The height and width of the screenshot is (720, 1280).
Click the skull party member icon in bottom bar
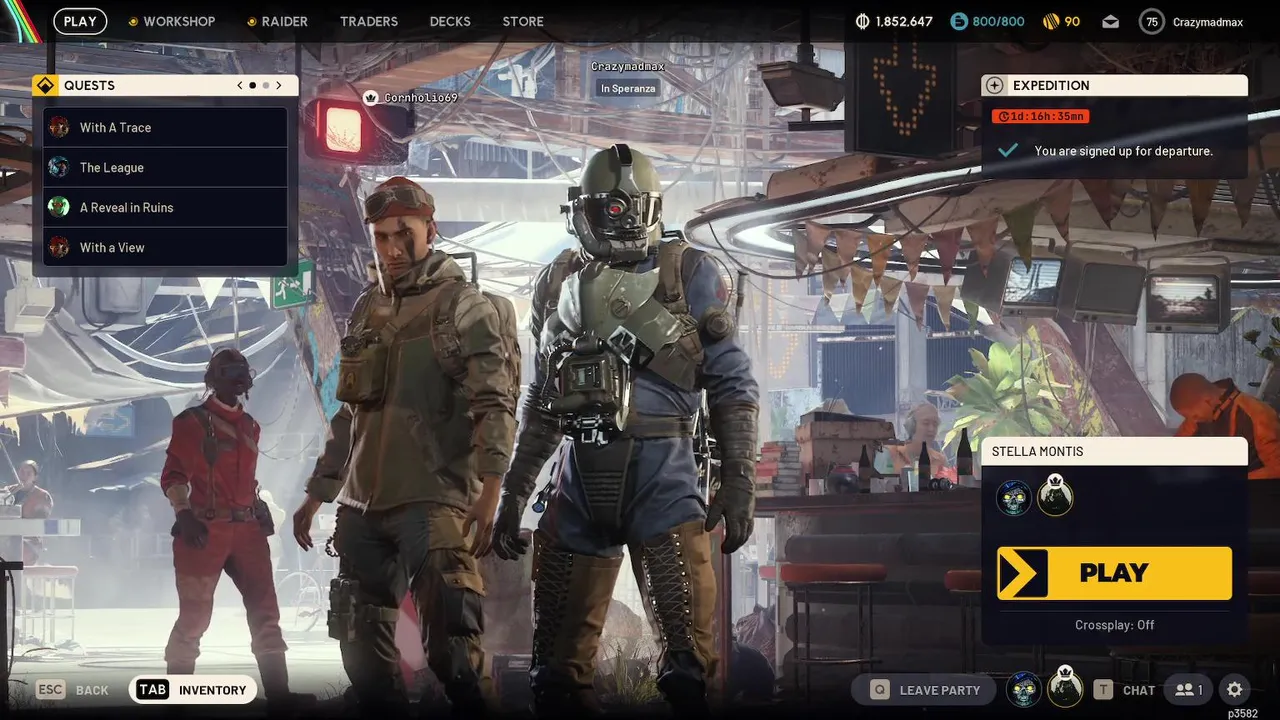(1023, 689)
